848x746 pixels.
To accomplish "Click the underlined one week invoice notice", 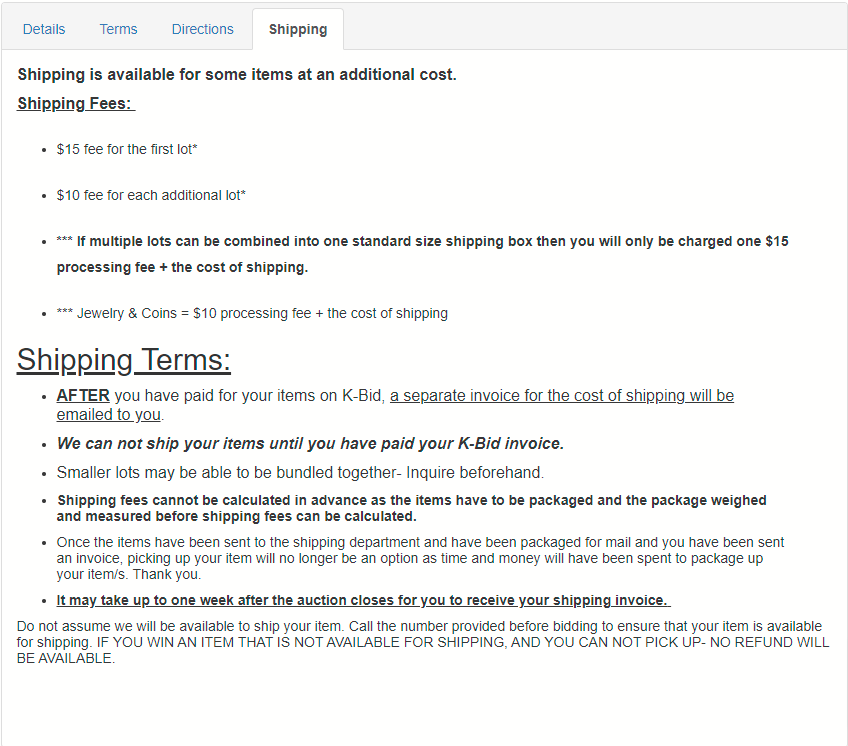I will [362, 600].
